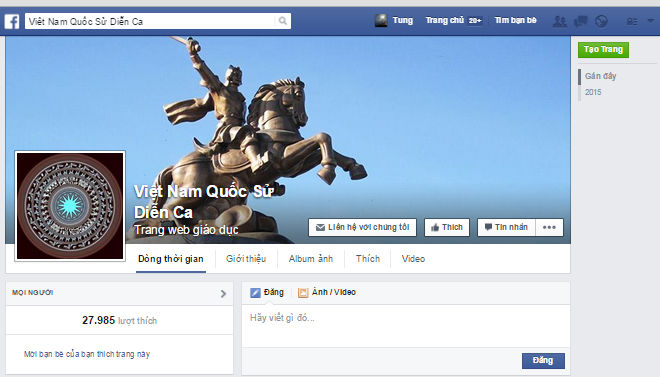Switch to the Dòng thời gian tab
The image size is (660, 377).
click(171, 259)
